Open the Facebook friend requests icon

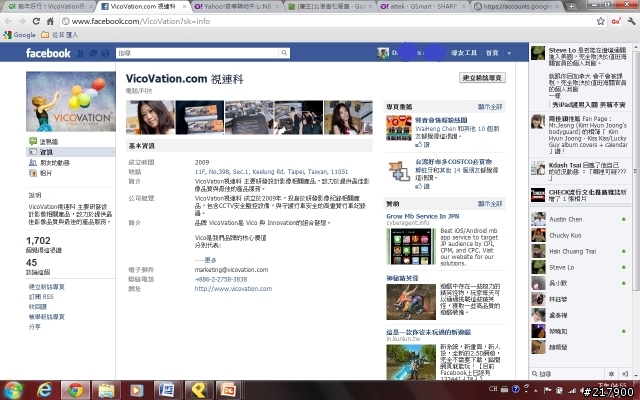click(x=80, y=53)
